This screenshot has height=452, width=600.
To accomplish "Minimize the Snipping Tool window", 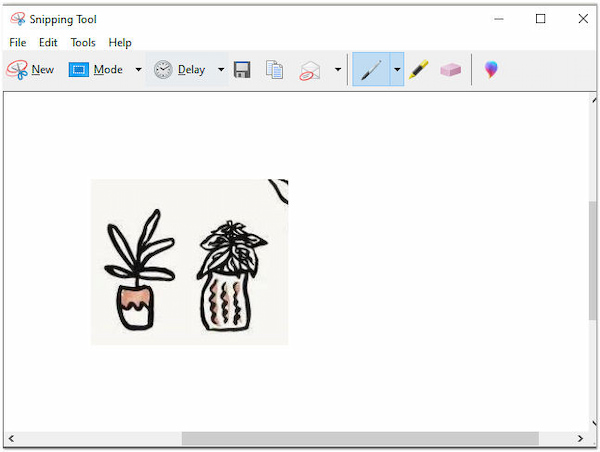I will click(499, 19).
